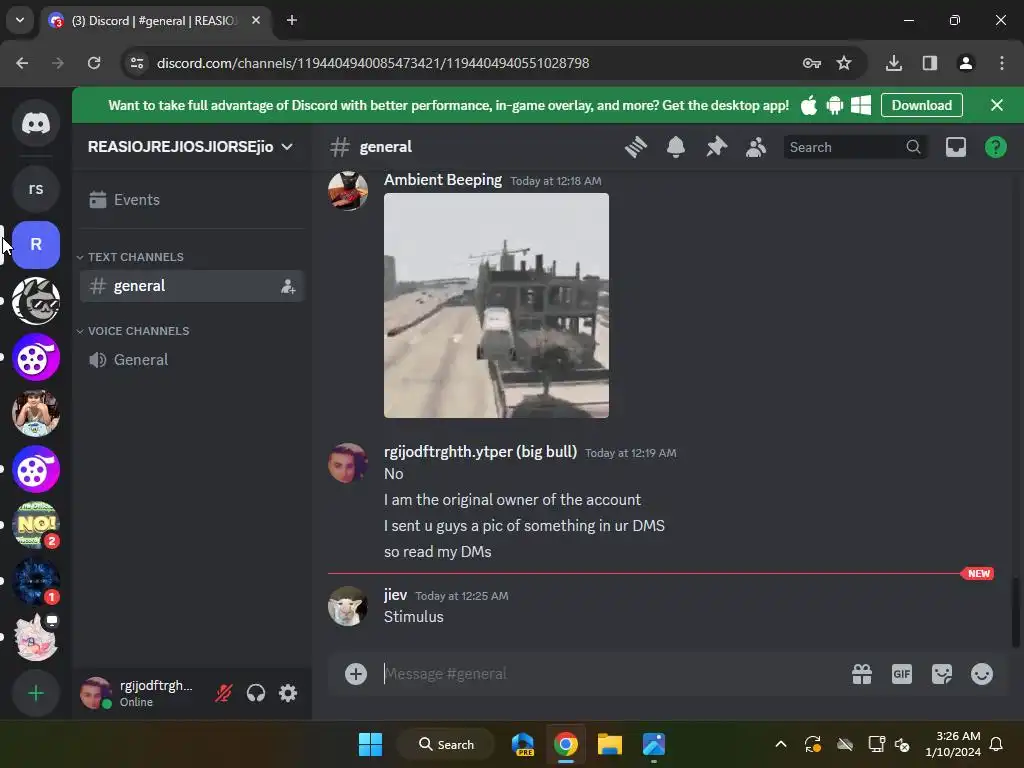1024x768 pixels.
Task: Open File Explorer from taskbar
Action: pyautogui.click(x=609, y=744)
